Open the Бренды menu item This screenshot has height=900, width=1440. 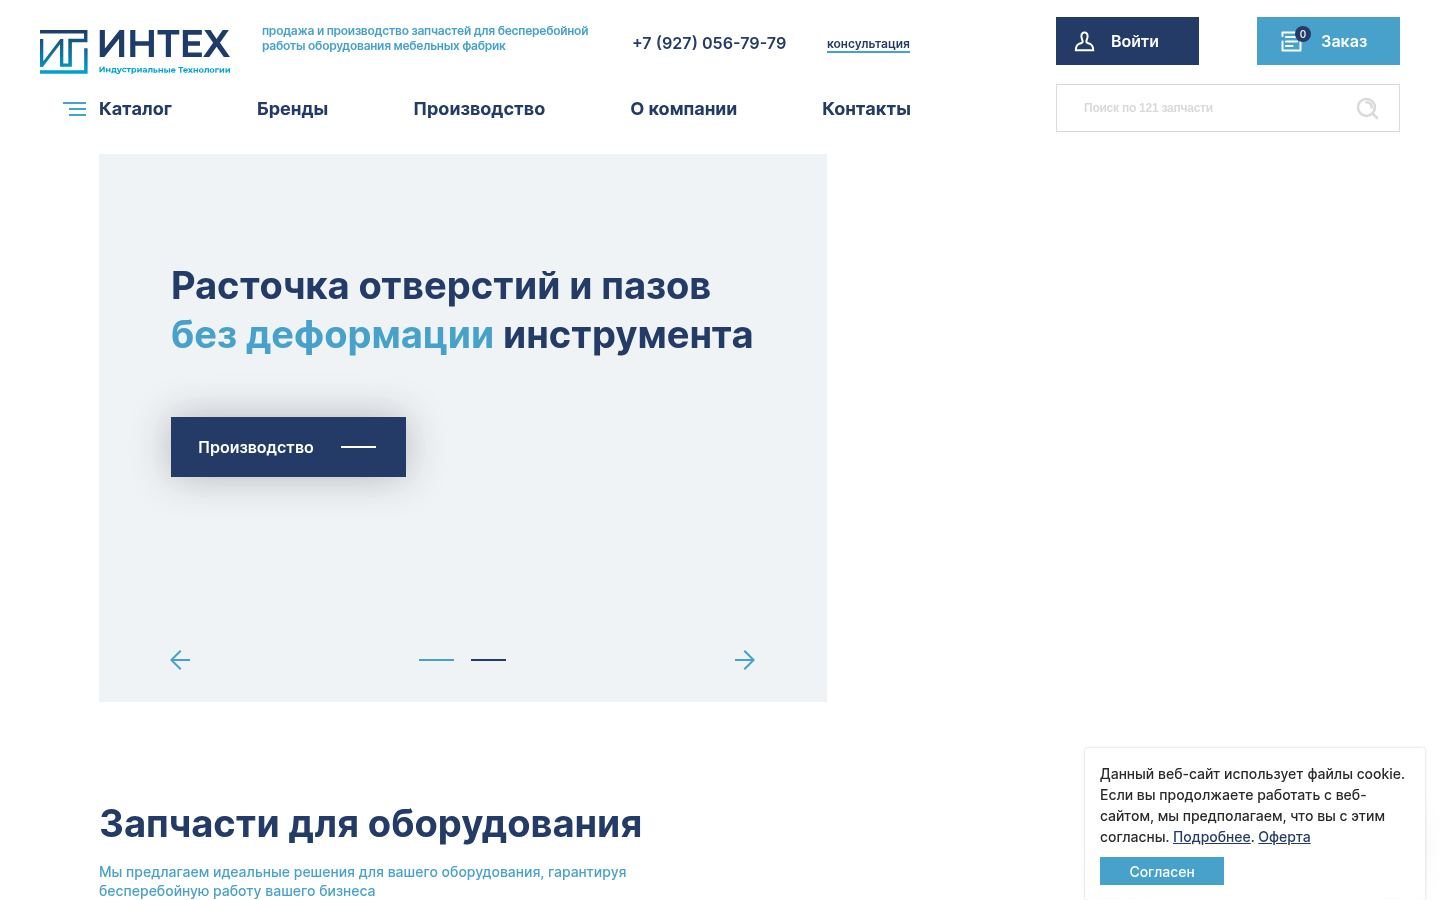pos(292,109)
